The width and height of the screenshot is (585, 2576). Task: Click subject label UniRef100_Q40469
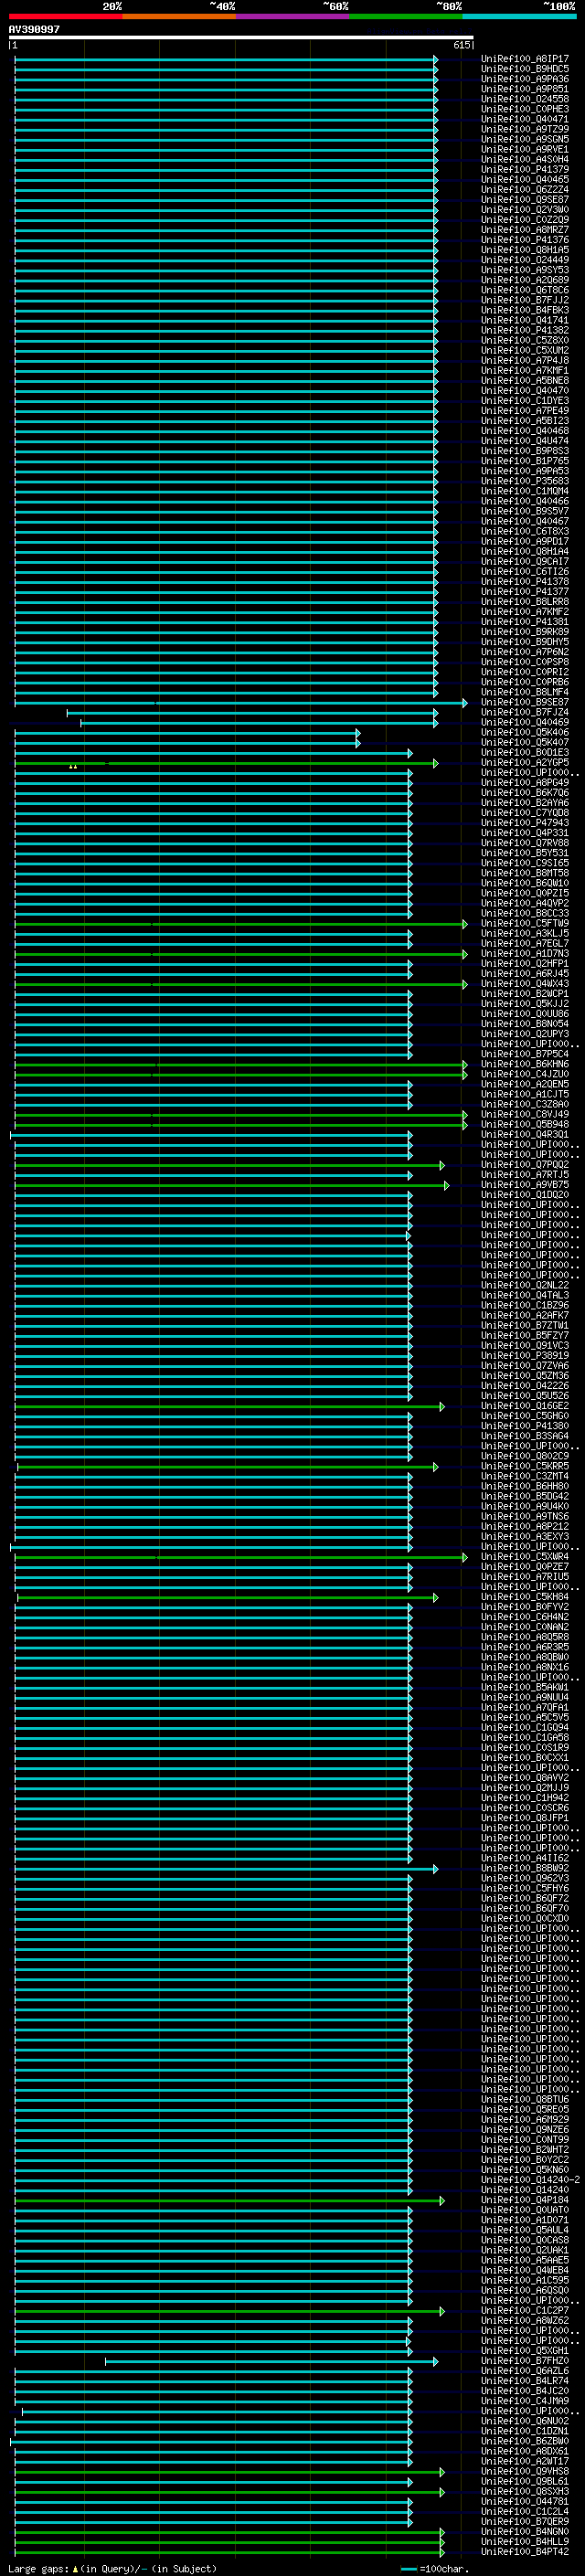(x=525, y=722)
